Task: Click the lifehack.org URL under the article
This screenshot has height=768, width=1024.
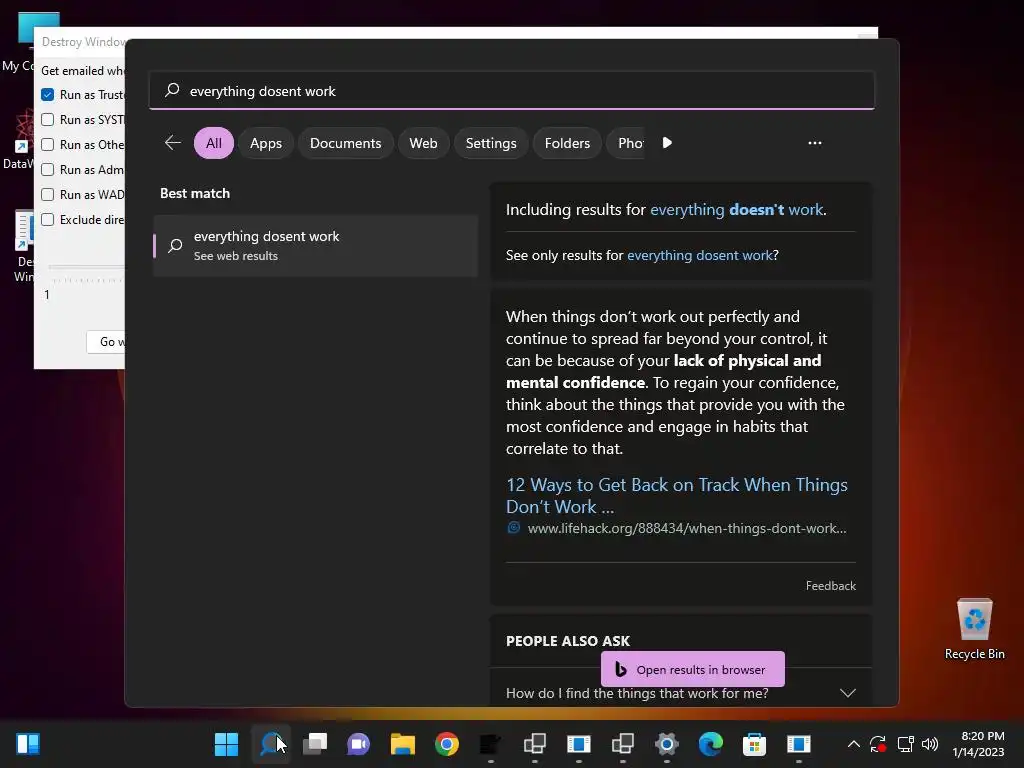Action: [686, 528]
